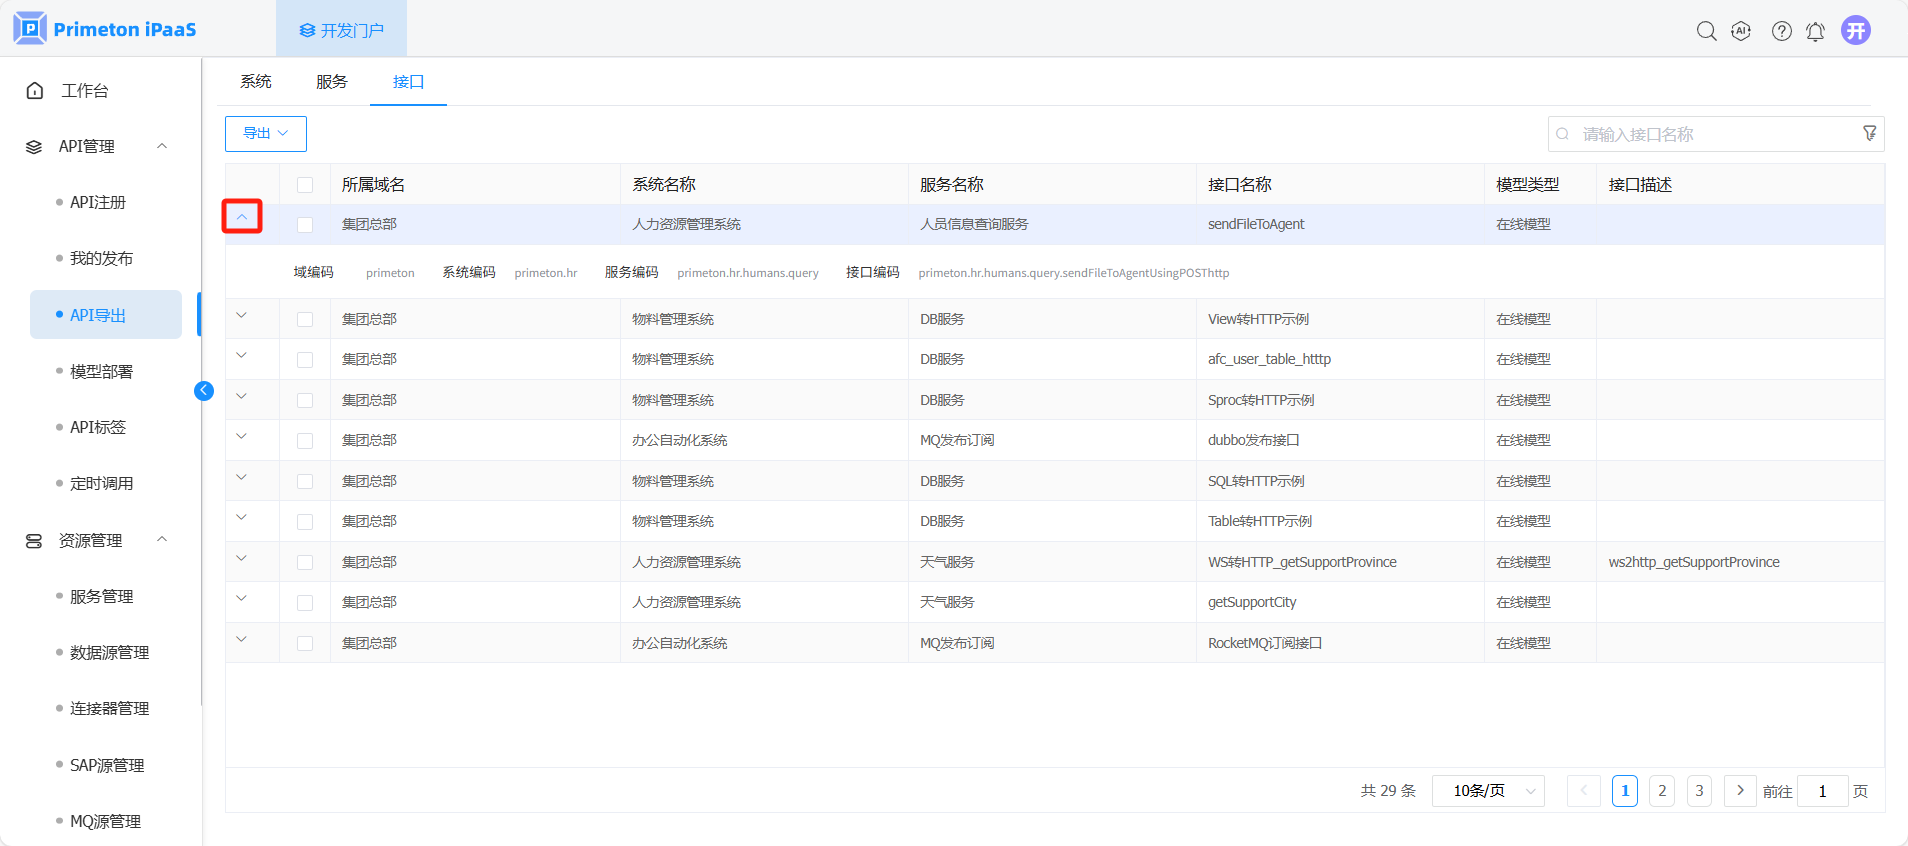The image size is (1908, 846).
Task: Click the user avatar icon
Action: [x=1855, y=31]
